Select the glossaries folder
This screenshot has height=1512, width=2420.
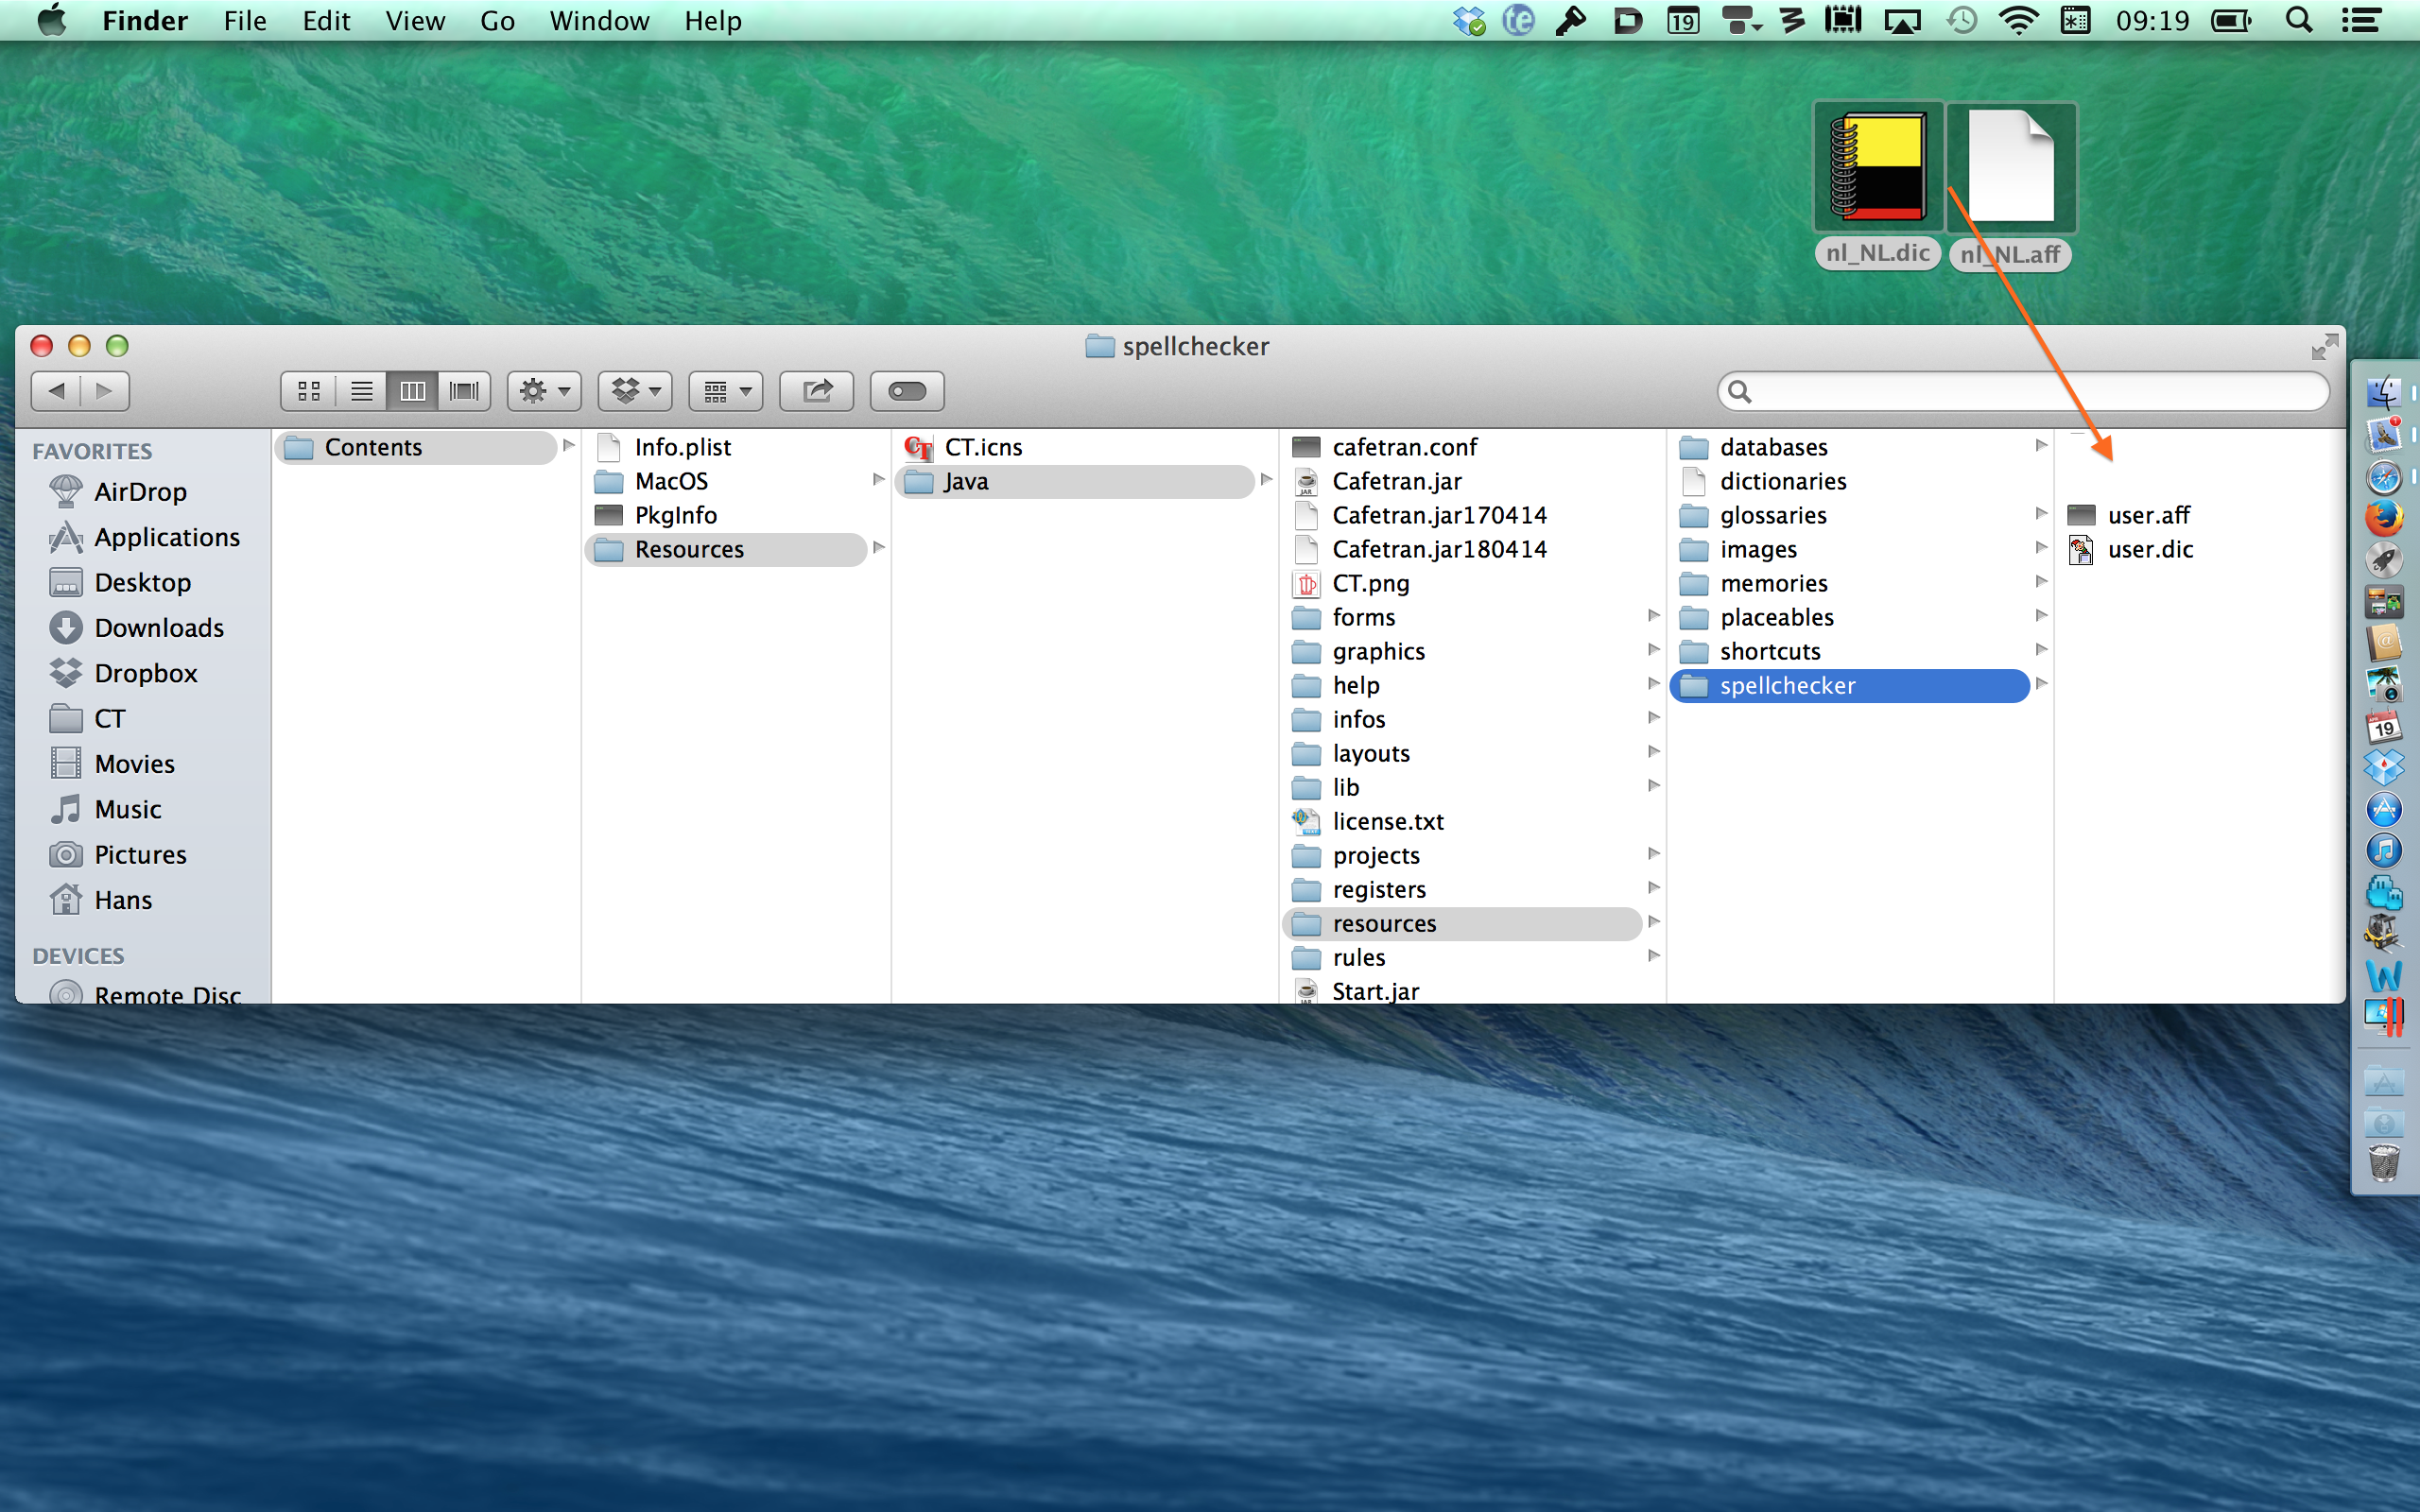(x=1772, y=516)
